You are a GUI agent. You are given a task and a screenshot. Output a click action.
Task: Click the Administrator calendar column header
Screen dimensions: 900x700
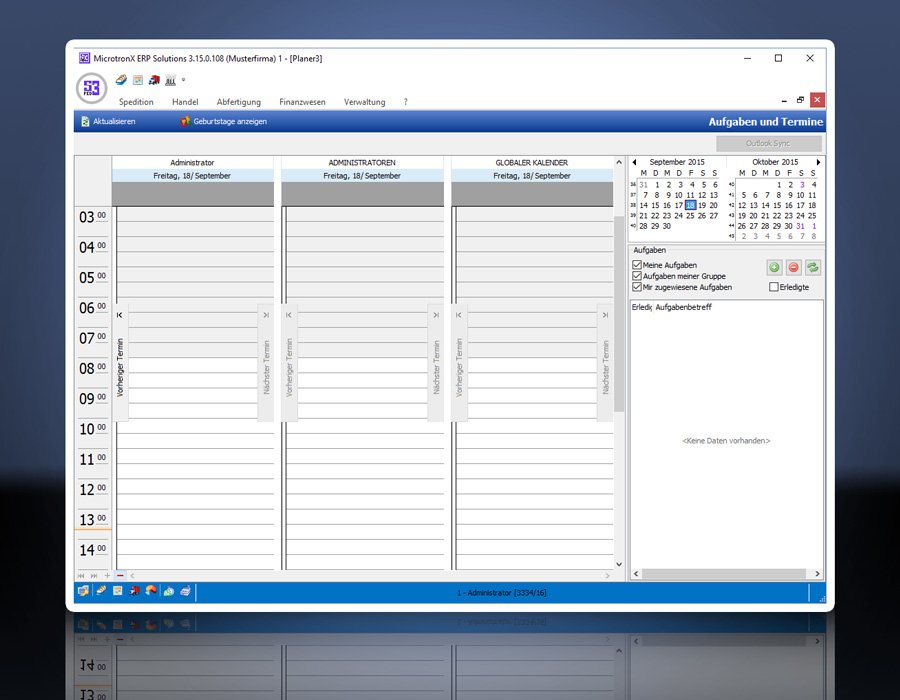192,163
